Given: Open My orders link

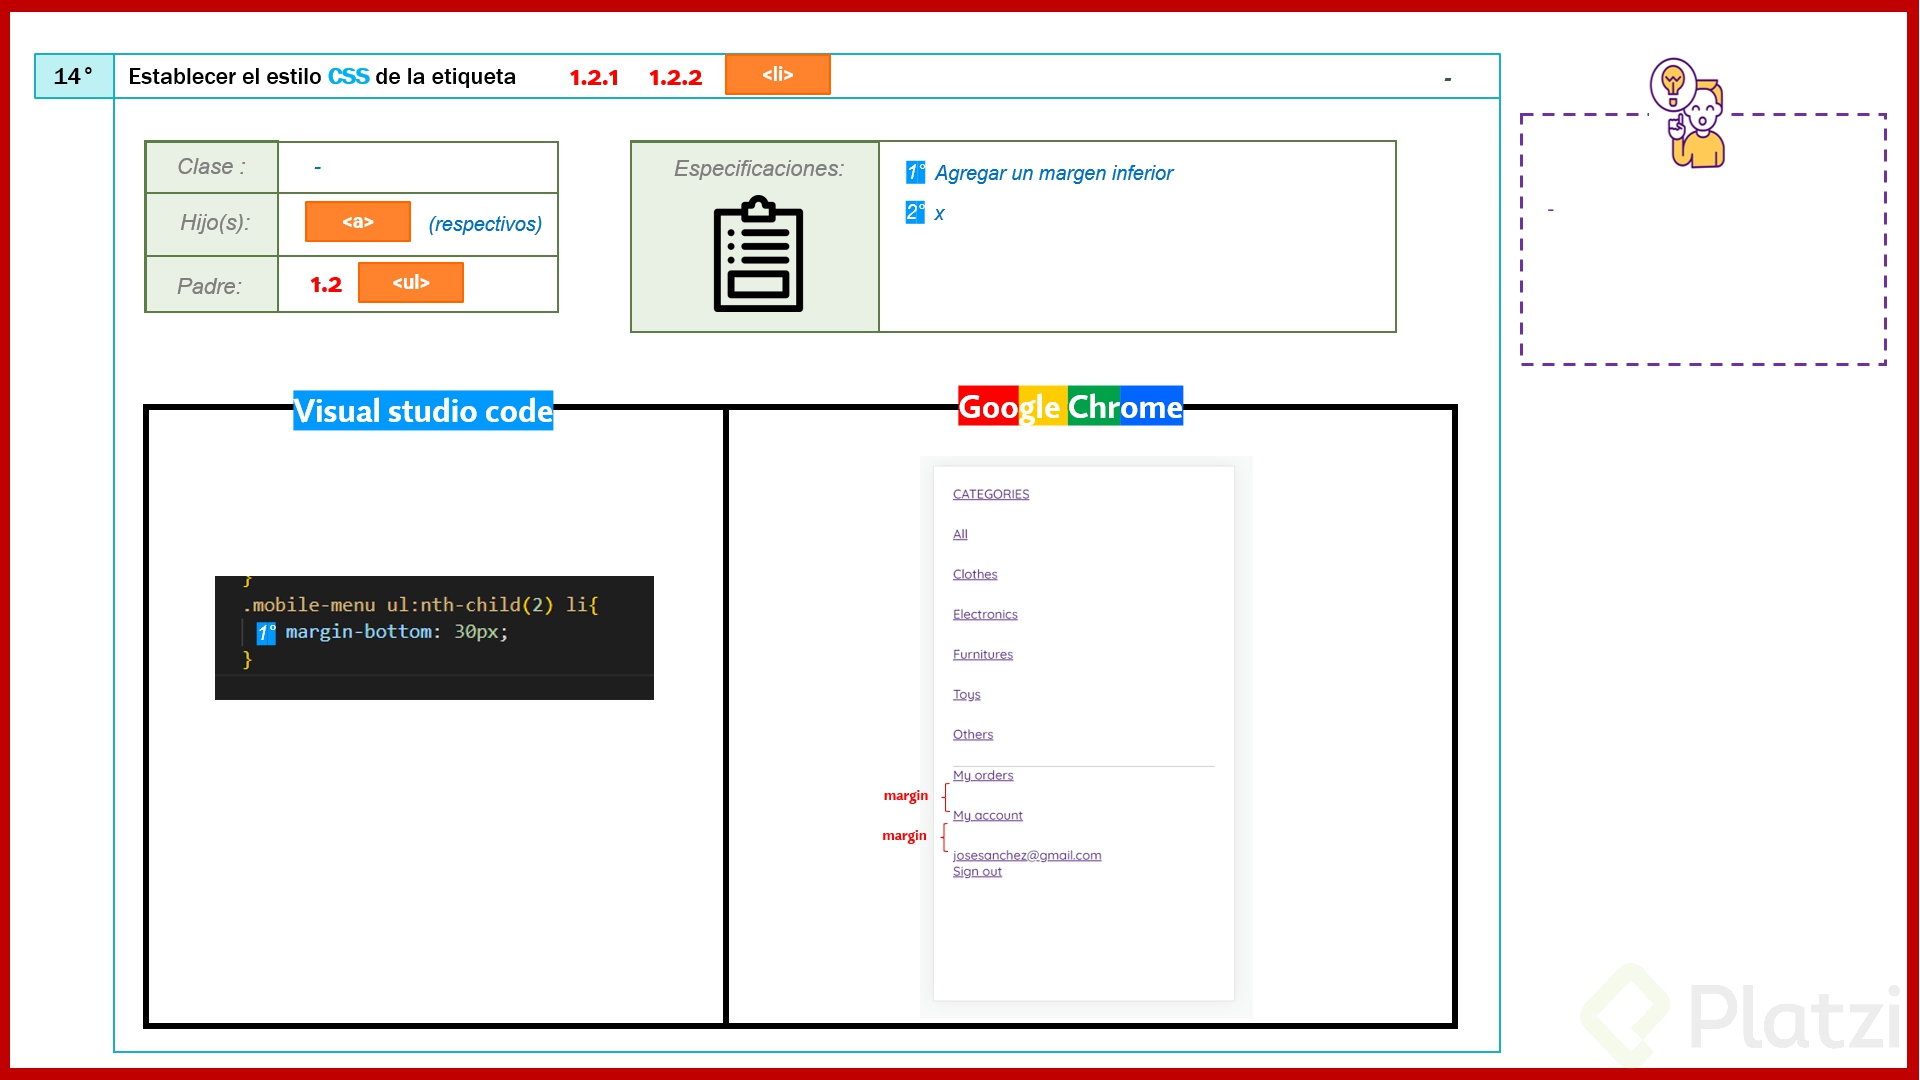Looking at the screenshot, I should coord(983,775).
